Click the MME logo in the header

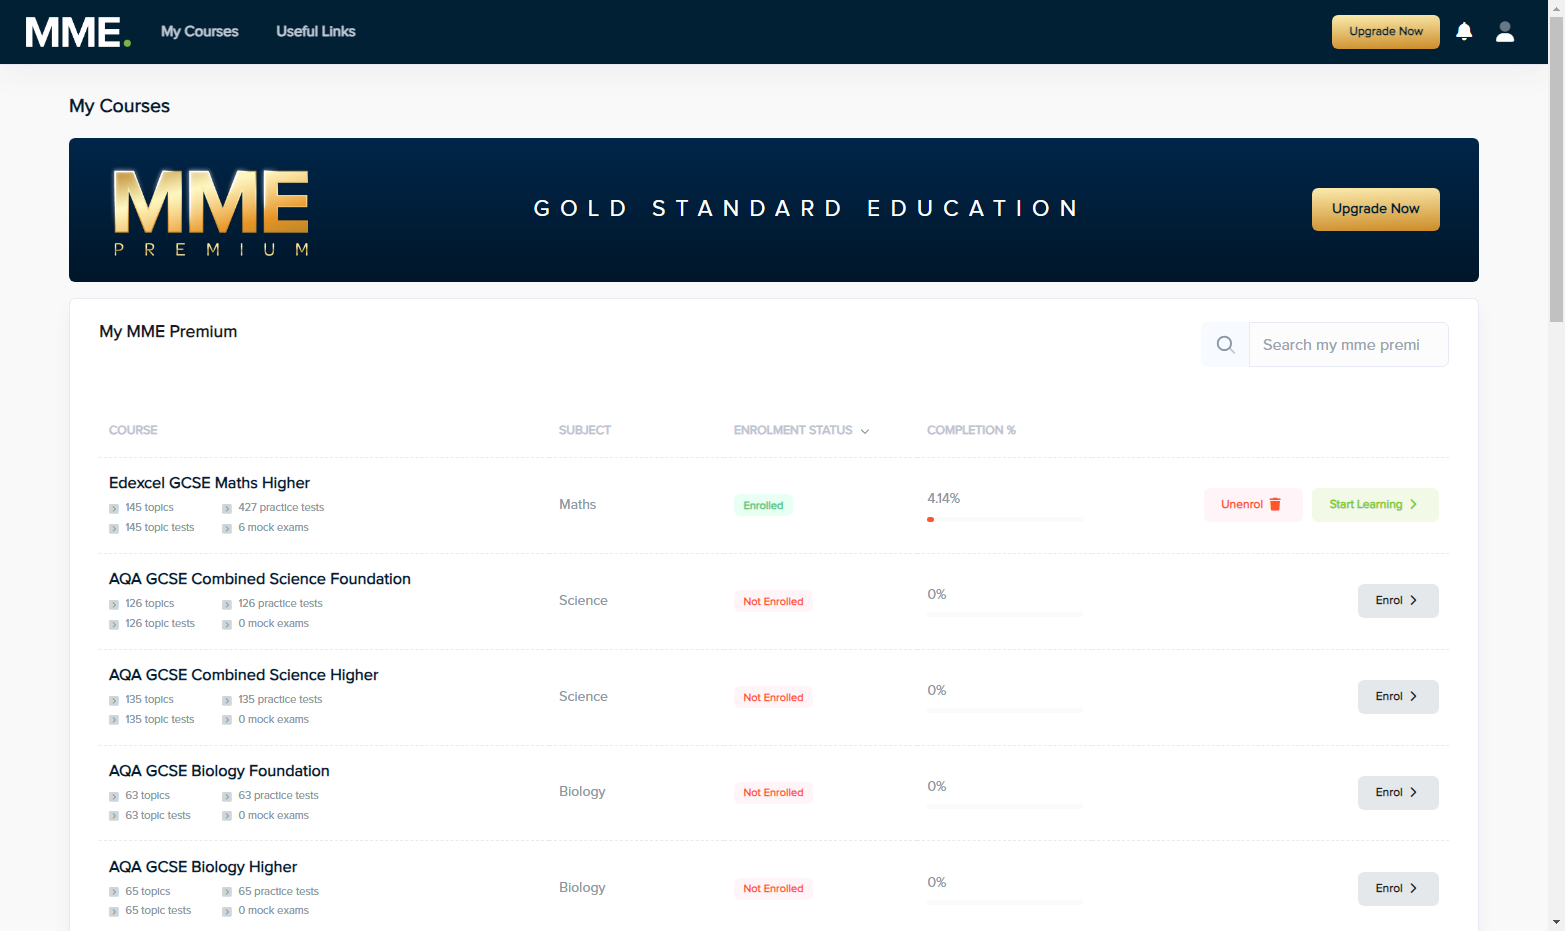coord(78,32)
